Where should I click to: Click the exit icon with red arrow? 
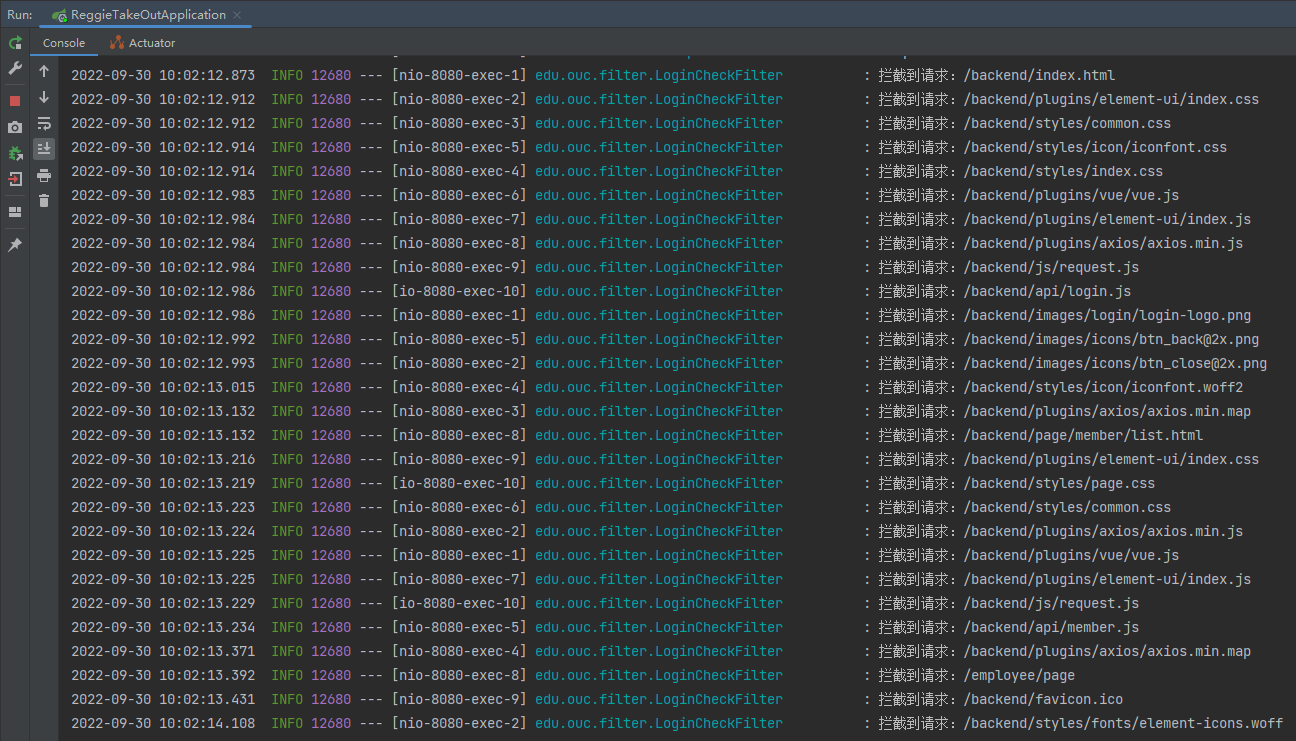pyautogui.click(x=15, y=179)
